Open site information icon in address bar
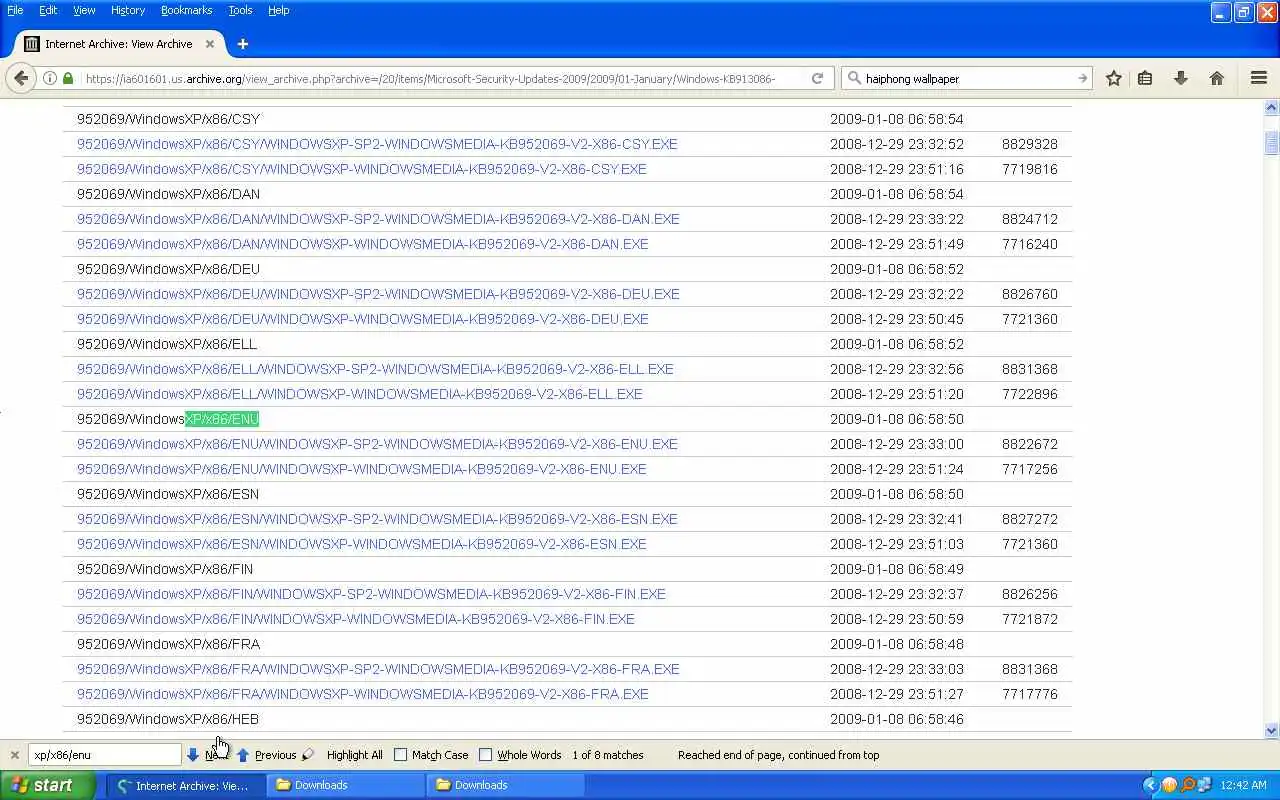 tap(49, 78)
